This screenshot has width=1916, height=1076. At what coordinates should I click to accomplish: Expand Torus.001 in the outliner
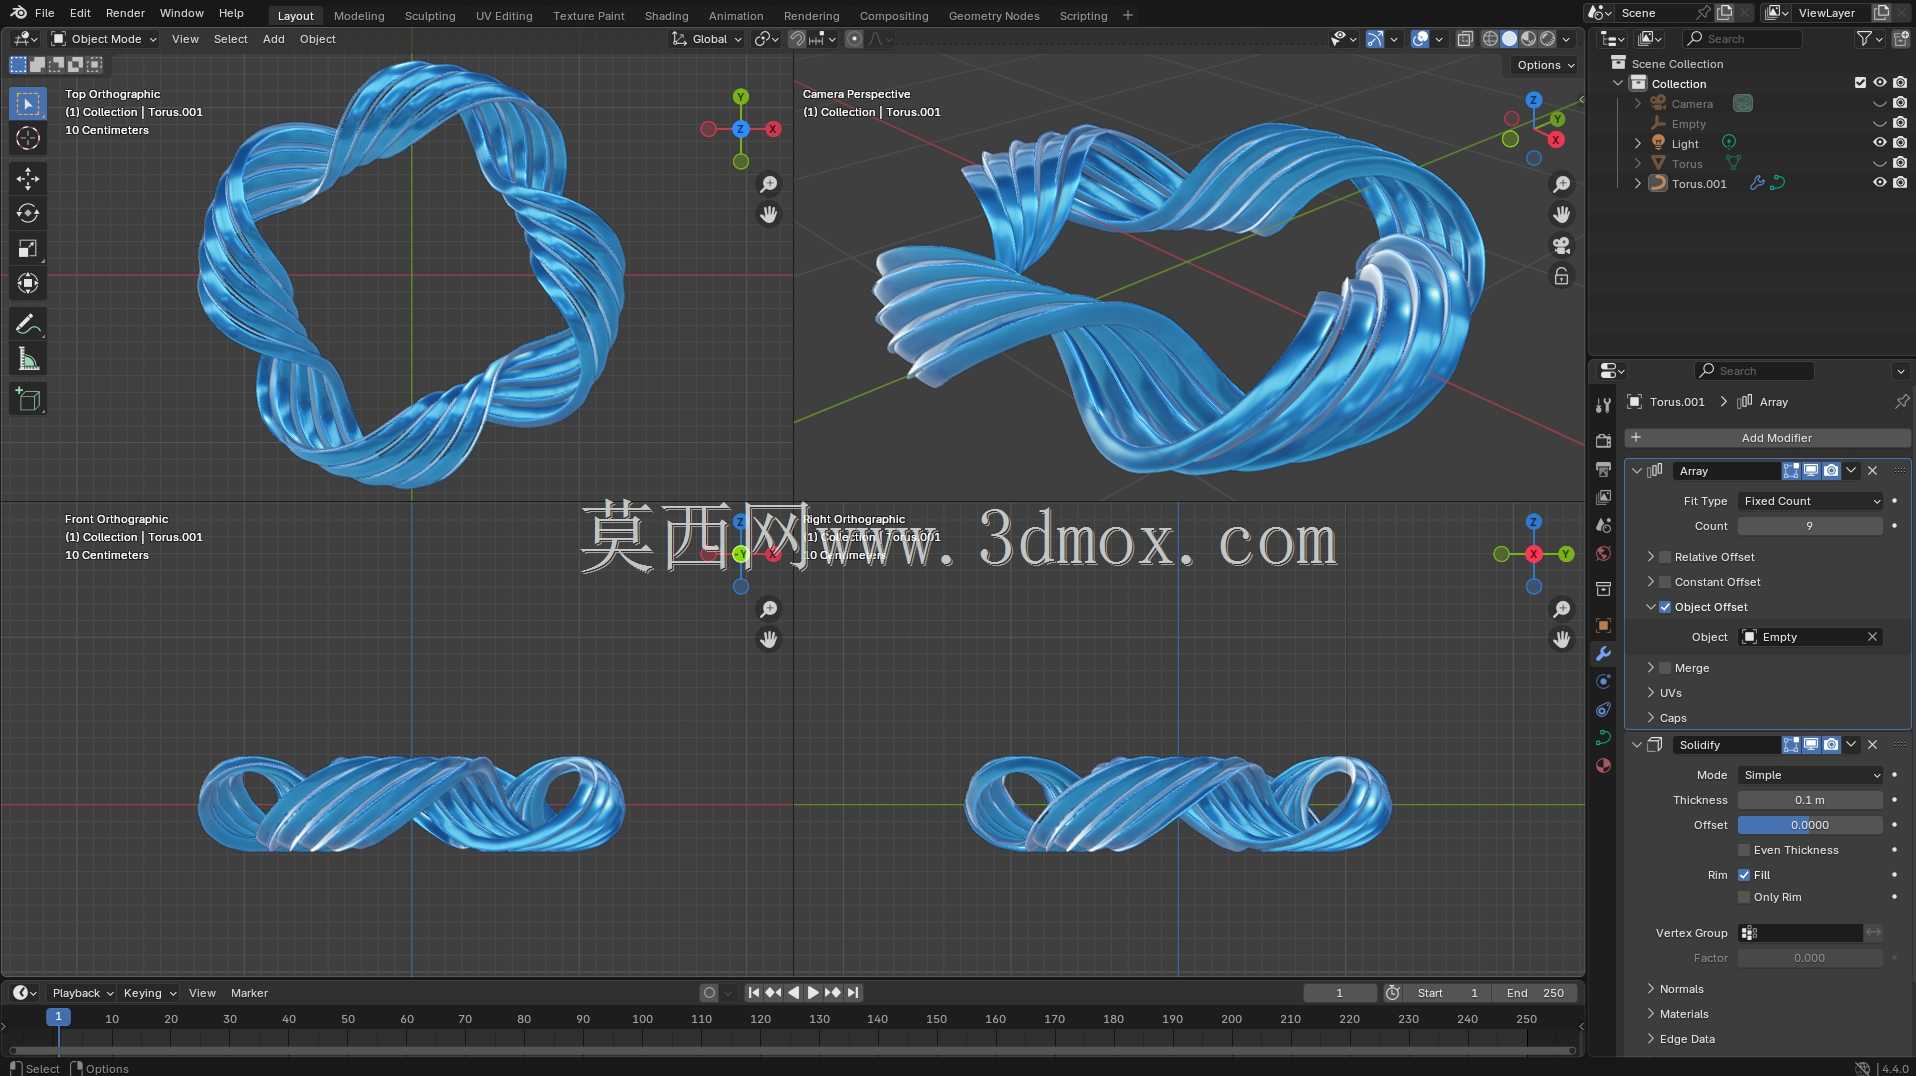point(1637,183)
